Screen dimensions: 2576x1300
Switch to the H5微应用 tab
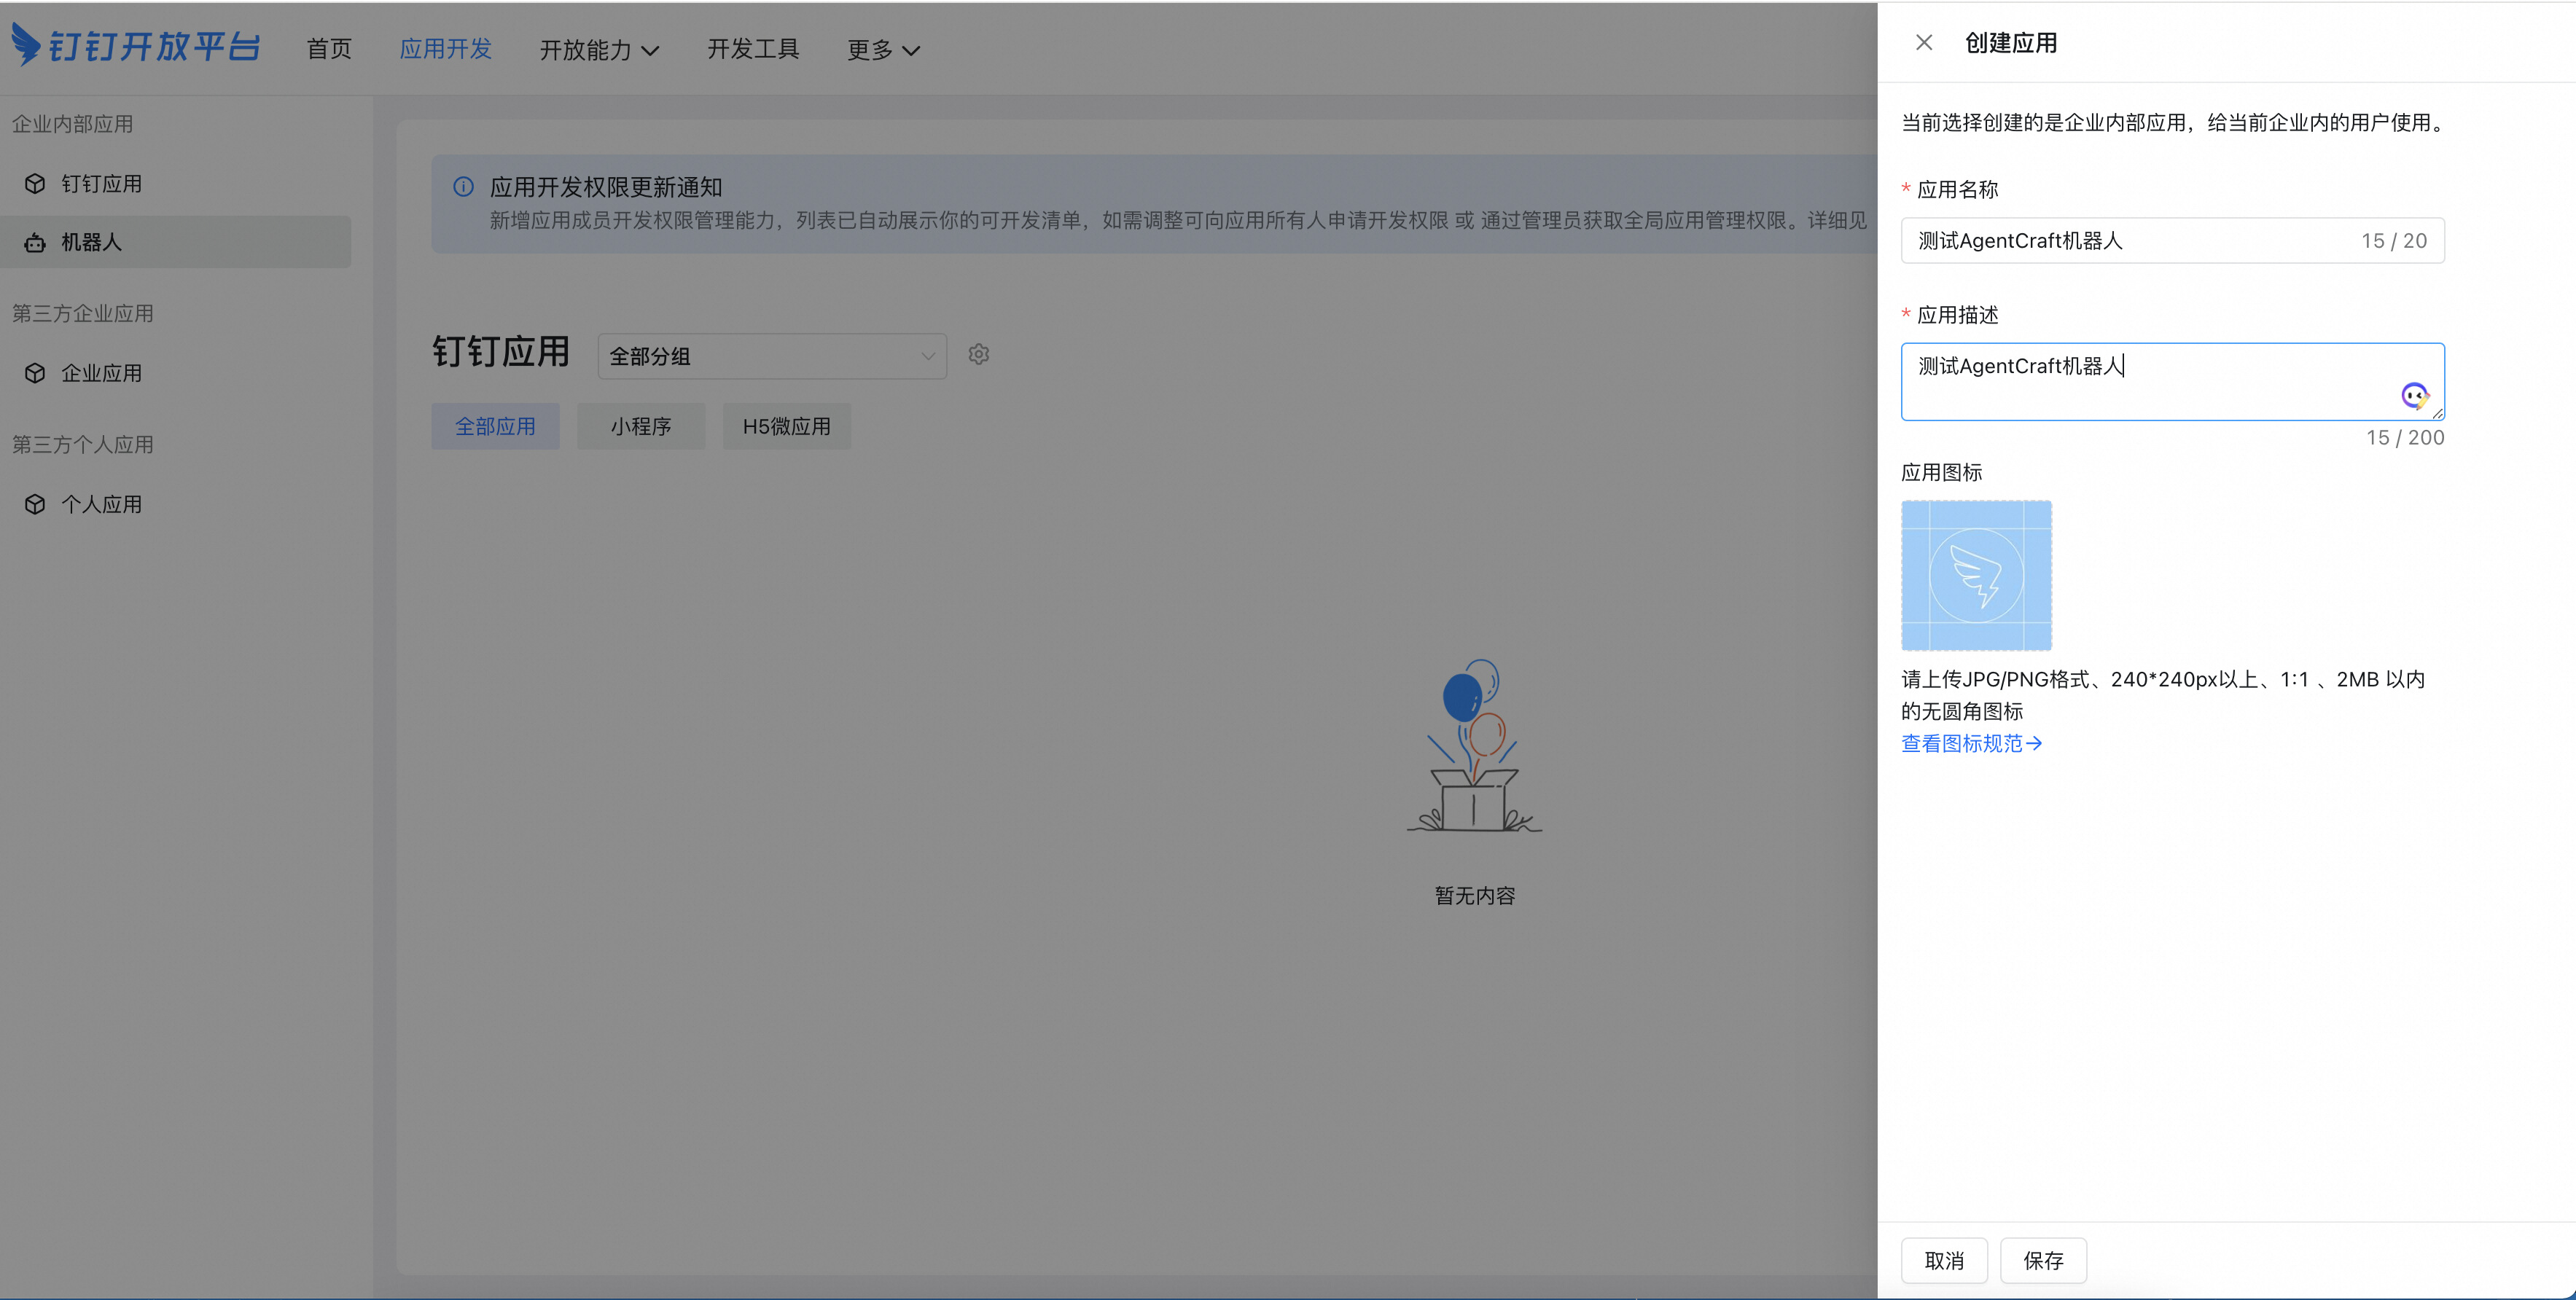click(787, 426)
